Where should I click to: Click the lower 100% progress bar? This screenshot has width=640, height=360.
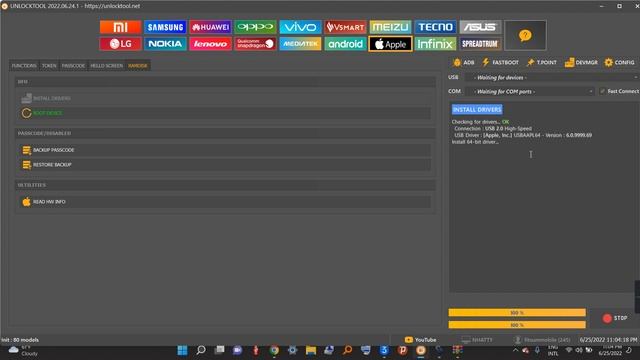(517, 325)
